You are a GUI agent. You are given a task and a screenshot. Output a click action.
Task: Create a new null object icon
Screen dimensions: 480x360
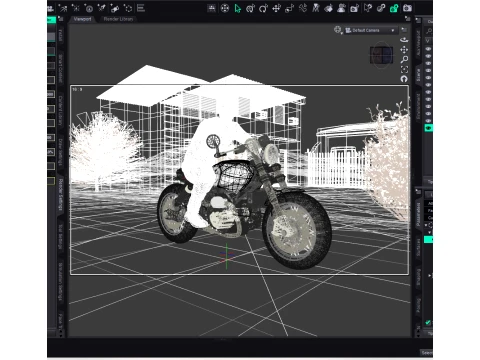pyautogui.click(x=128, y=8)
